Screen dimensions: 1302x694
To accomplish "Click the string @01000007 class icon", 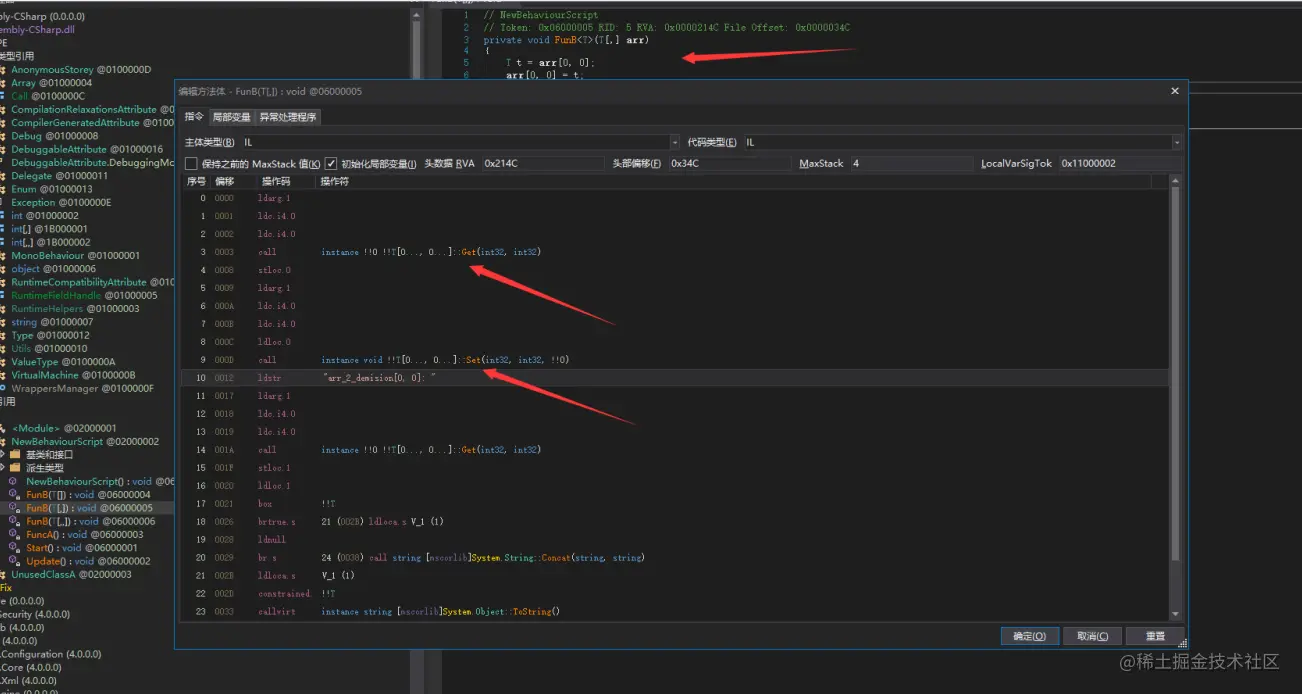I will point(3,322).
